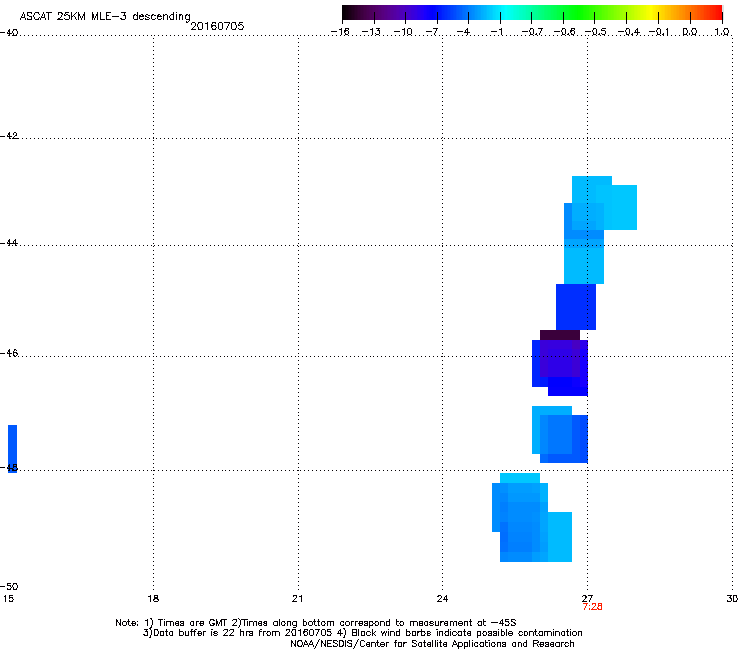Click the -0.1 label on the color scale
This screenshot has width=740, height=650.
pyautogui.click(x=659, y=32)
